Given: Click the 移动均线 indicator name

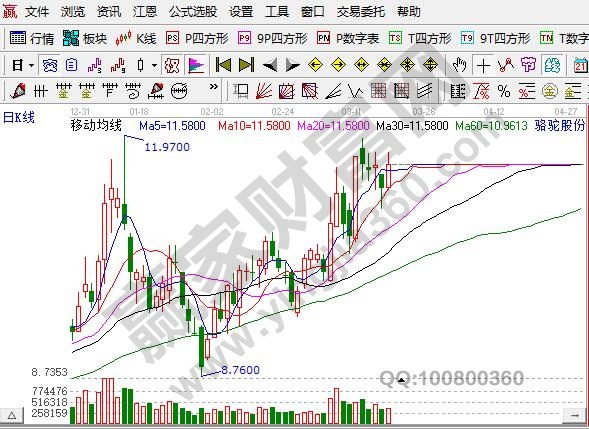Looking at the screenshot, I should point(96,125).
